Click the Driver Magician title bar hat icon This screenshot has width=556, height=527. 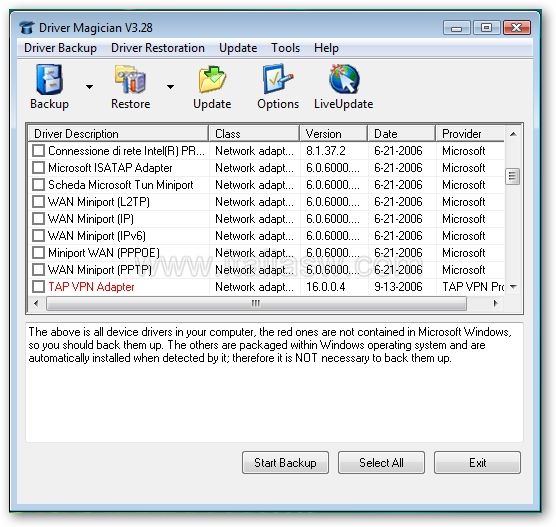click(27, 28)
